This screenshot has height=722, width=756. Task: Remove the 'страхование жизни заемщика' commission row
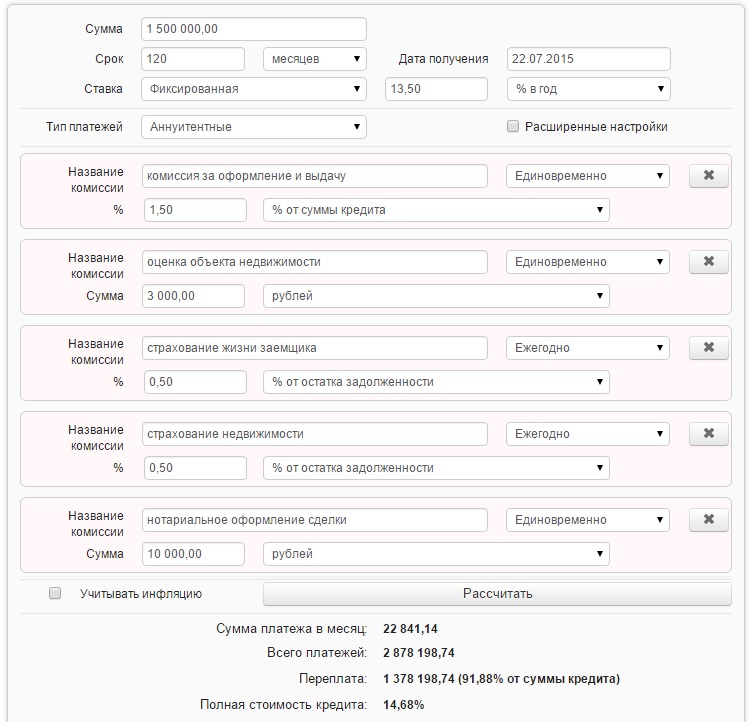pyautogui.click(x=708, y=348)
